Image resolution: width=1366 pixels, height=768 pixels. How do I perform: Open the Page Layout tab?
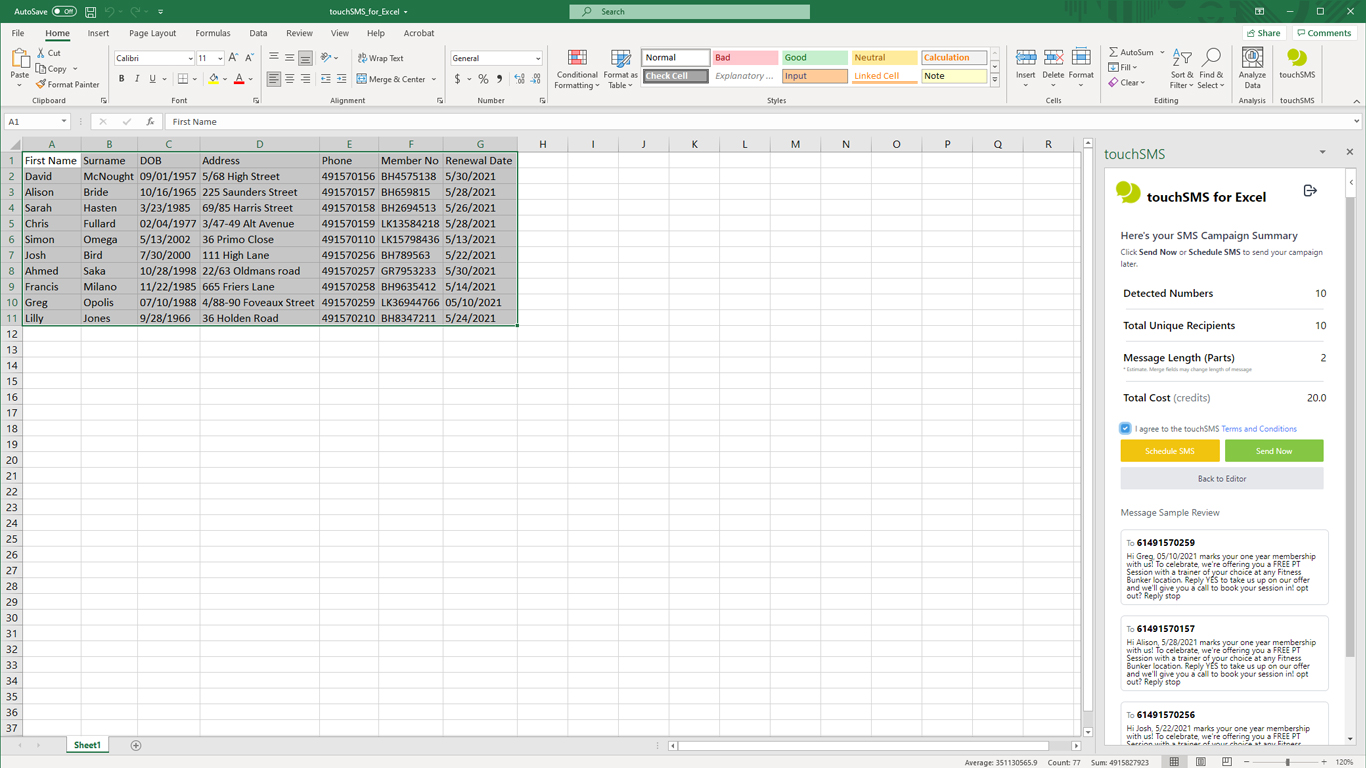tap(152, 33)
